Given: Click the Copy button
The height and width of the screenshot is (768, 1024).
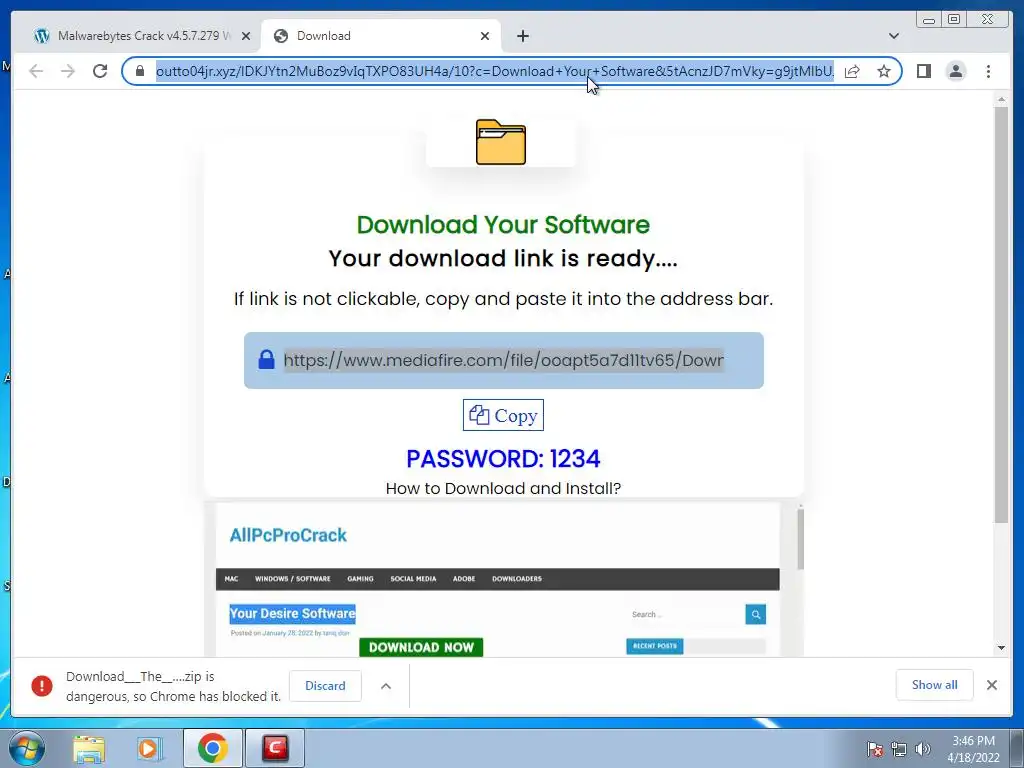Looking at the screenshot, I should tap(503, 415).
